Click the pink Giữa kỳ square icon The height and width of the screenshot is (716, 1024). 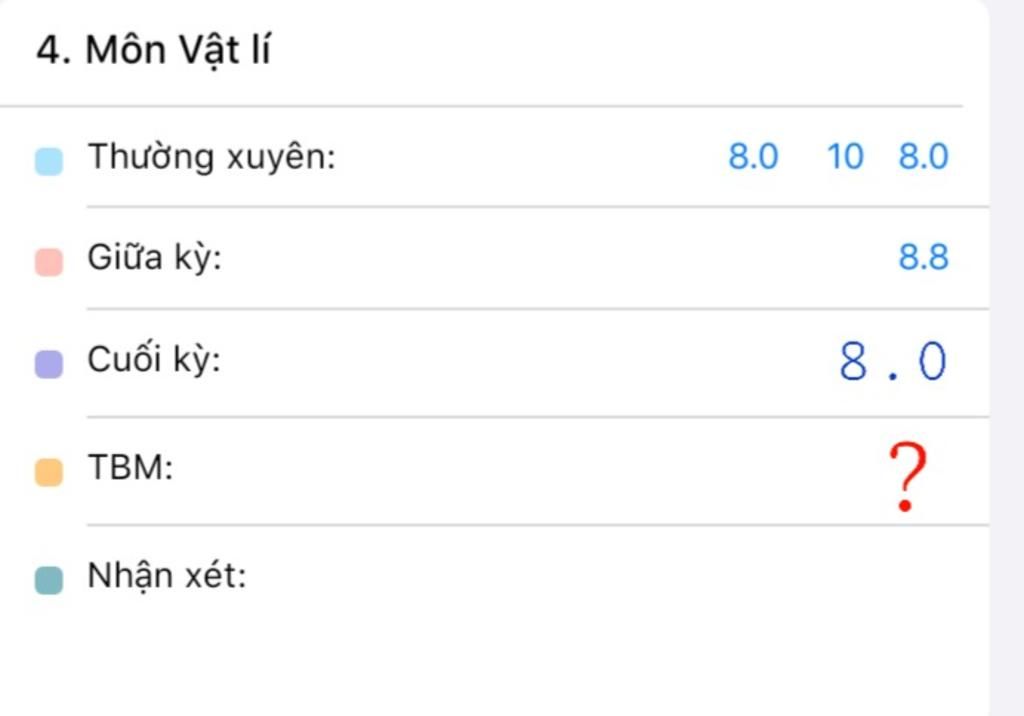49,262
